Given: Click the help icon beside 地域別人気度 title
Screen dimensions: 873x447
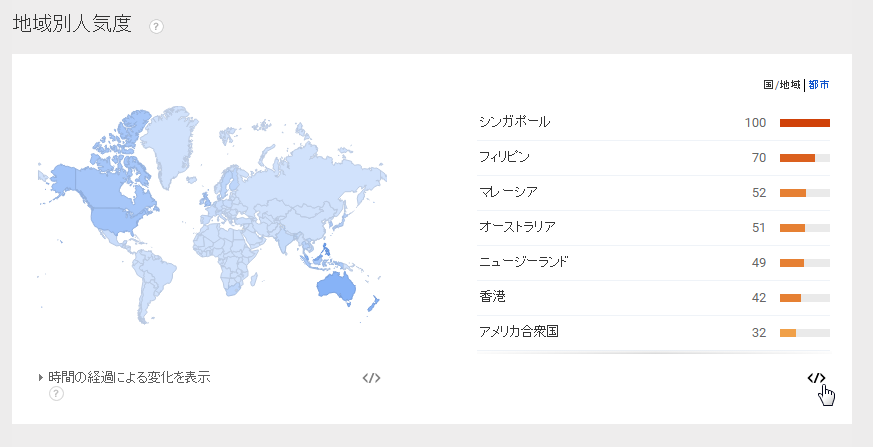Looking at the screenshot, I should point(156,27).
